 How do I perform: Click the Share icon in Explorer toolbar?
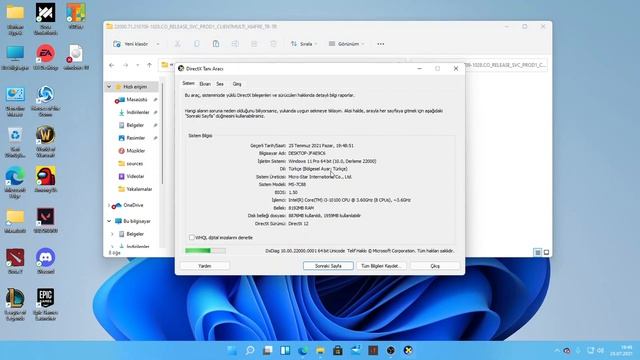pyautogui.click(x=254, y=44)
